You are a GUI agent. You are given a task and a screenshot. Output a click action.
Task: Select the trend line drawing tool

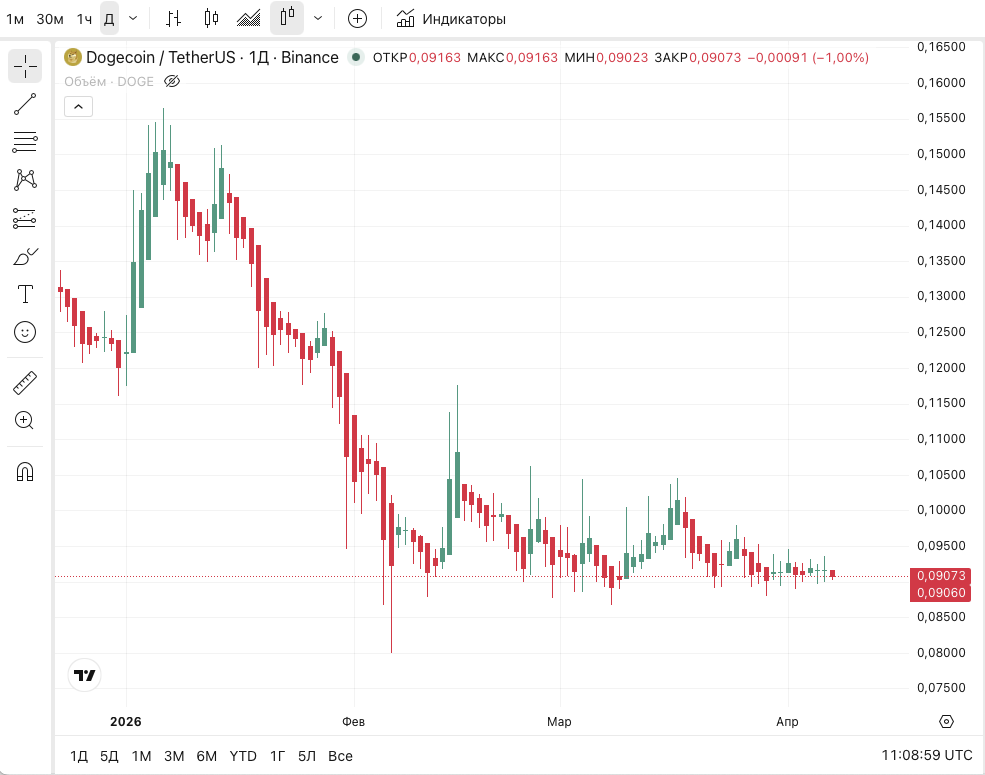tap(25, 104)
